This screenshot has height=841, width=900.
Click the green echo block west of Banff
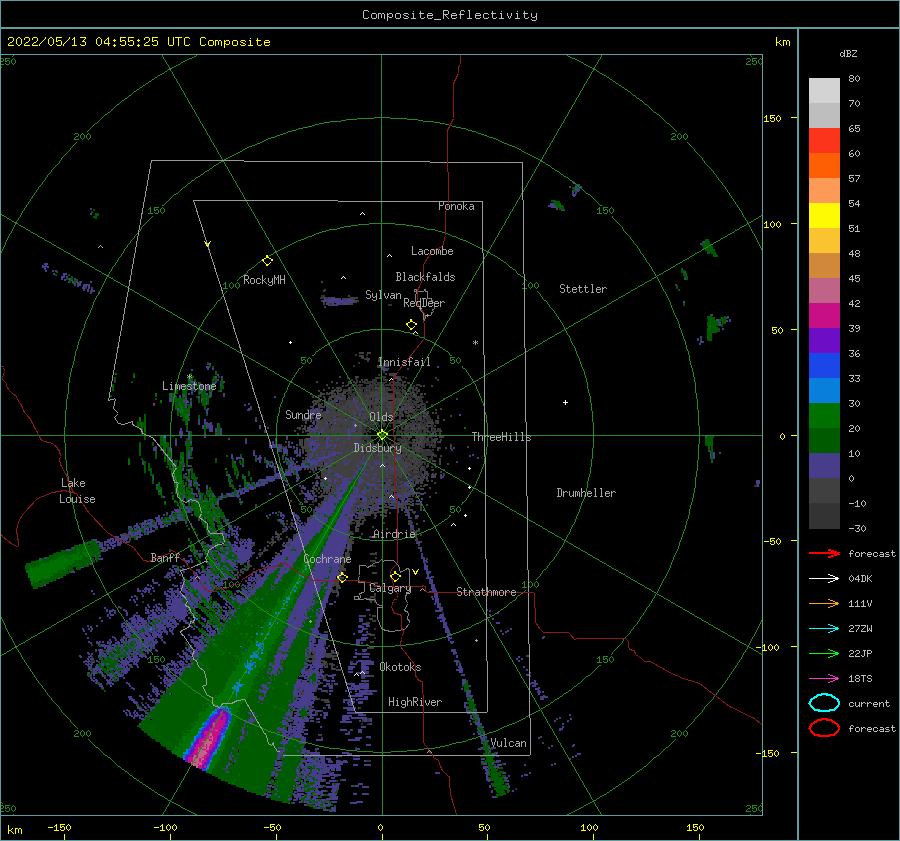64,563
